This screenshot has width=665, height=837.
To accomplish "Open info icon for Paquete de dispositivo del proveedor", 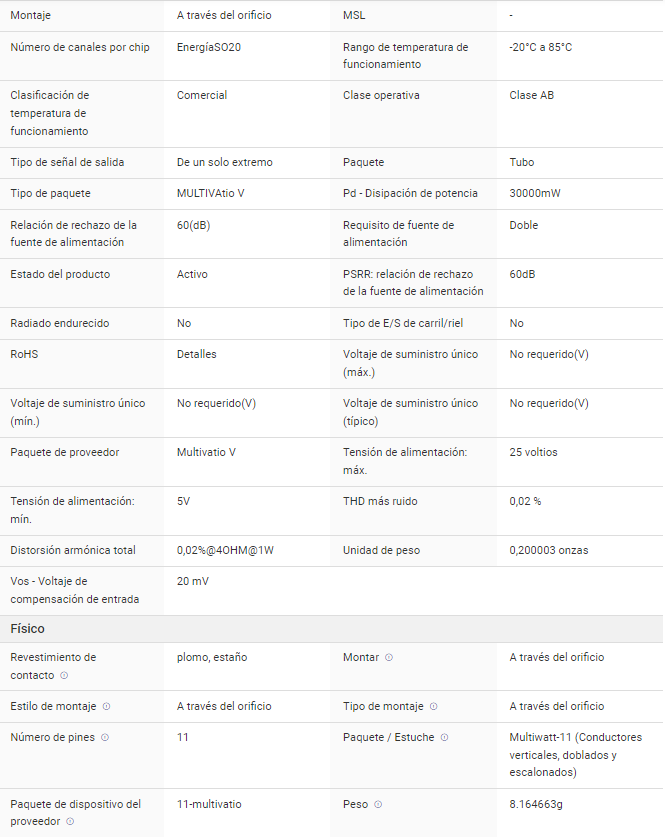I will (70, 821).
